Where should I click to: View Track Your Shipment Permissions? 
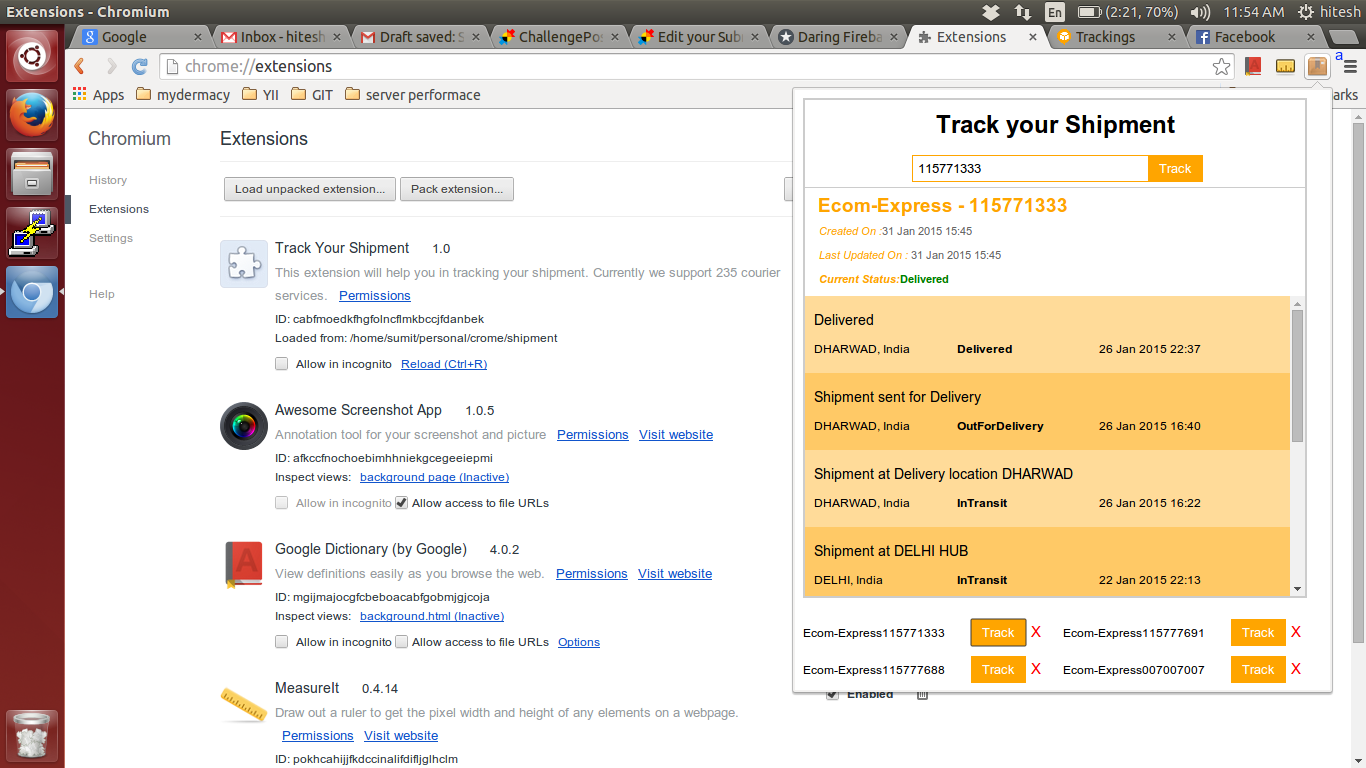pos(375,296)
